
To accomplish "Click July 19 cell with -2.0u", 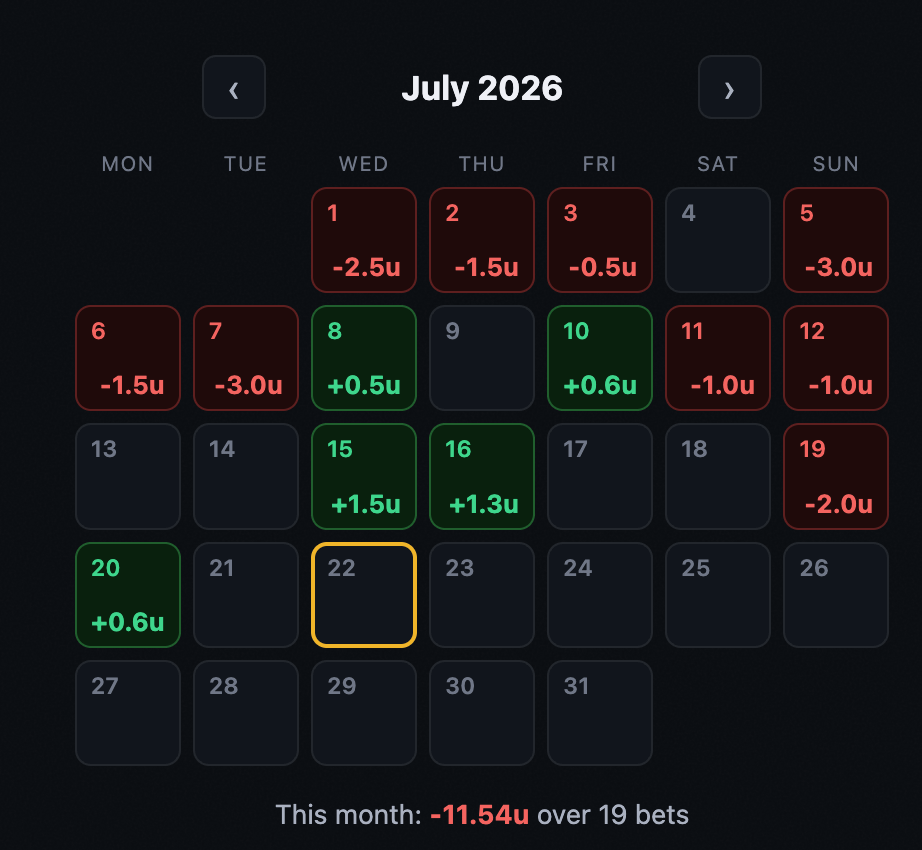I will 836,476.
